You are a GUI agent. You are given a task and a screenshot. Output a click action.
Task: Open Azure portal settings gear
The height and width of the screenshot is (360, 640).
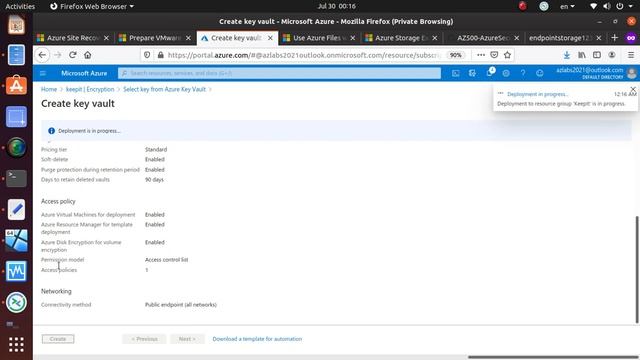pyautogui.click(x=506, y=73)
